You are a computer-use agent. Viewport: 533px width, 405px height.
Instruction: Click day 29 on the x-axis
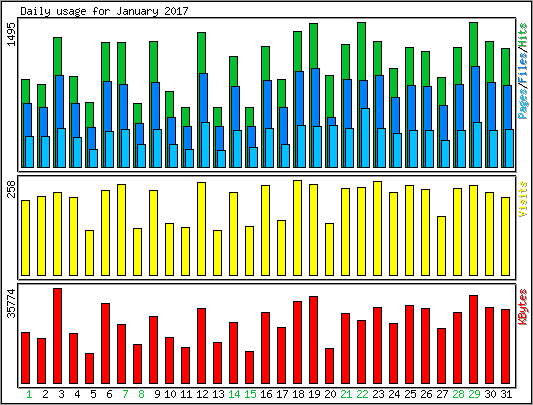(474, 394)
